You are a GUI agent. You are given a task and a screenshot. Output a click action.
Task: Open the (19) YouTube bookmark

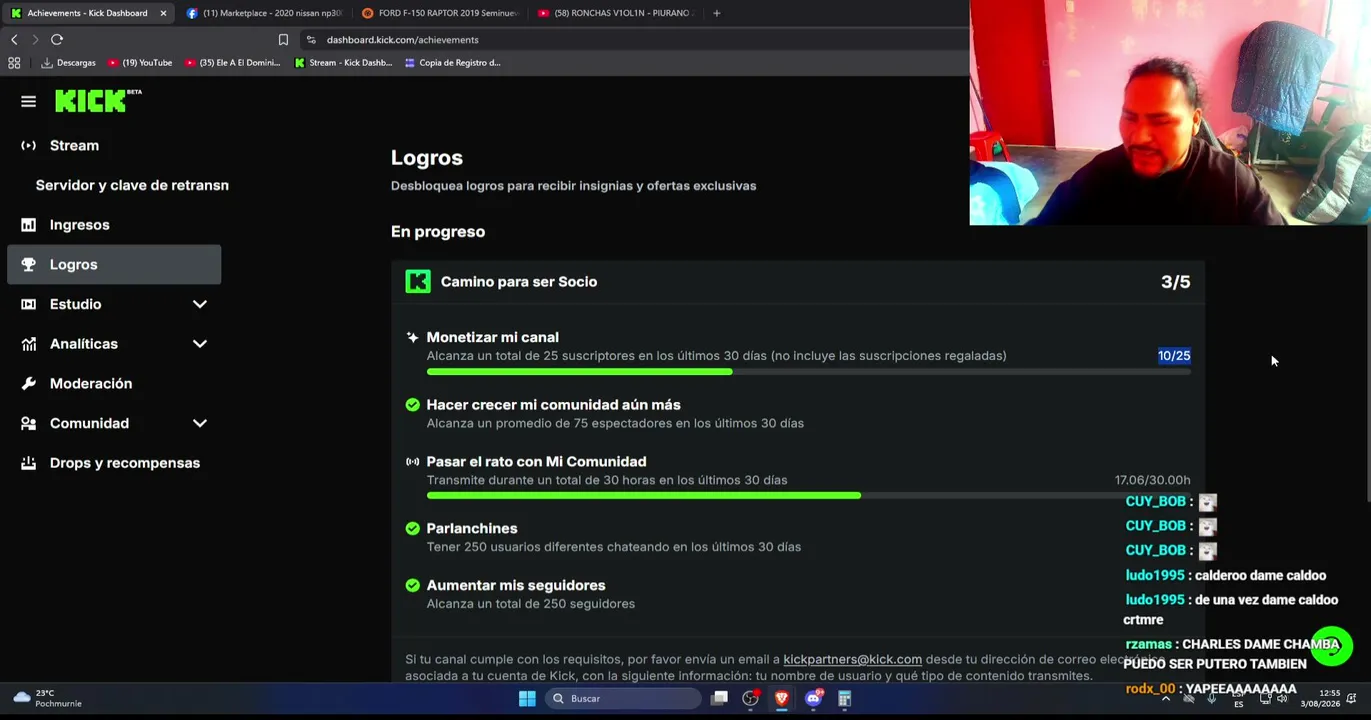139,63
